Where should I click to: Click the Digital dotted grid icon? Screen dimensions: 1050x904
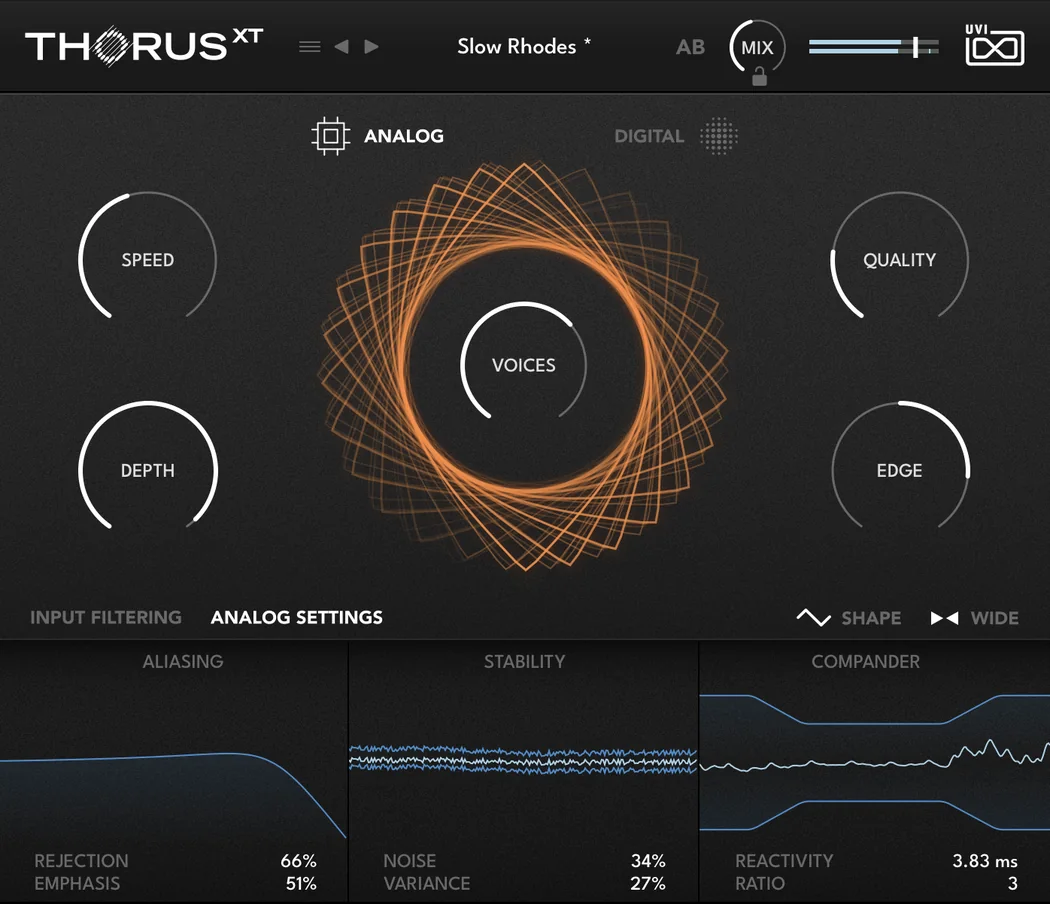click(719, 136)
